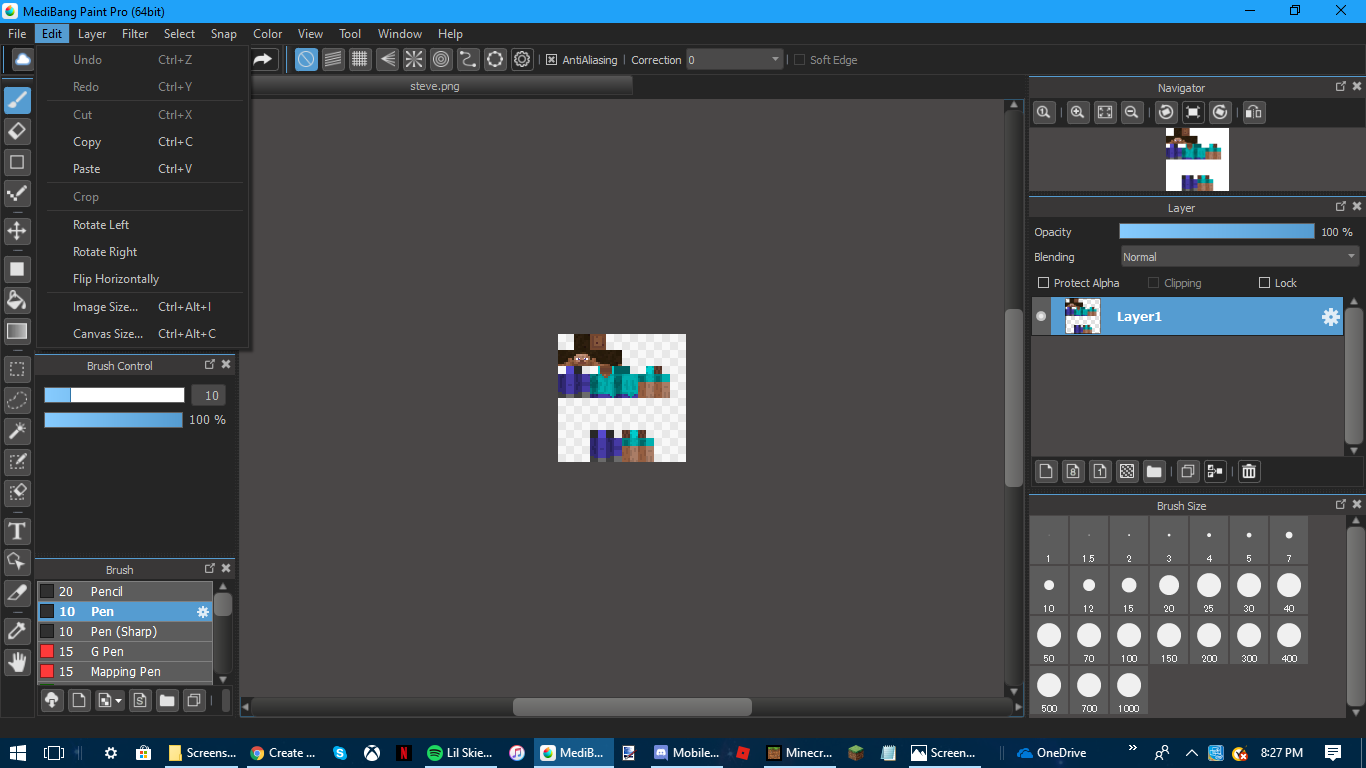Adjust the layer Opacity slider
This screenshot has height=768, width=1366.
click(1217, 231)
